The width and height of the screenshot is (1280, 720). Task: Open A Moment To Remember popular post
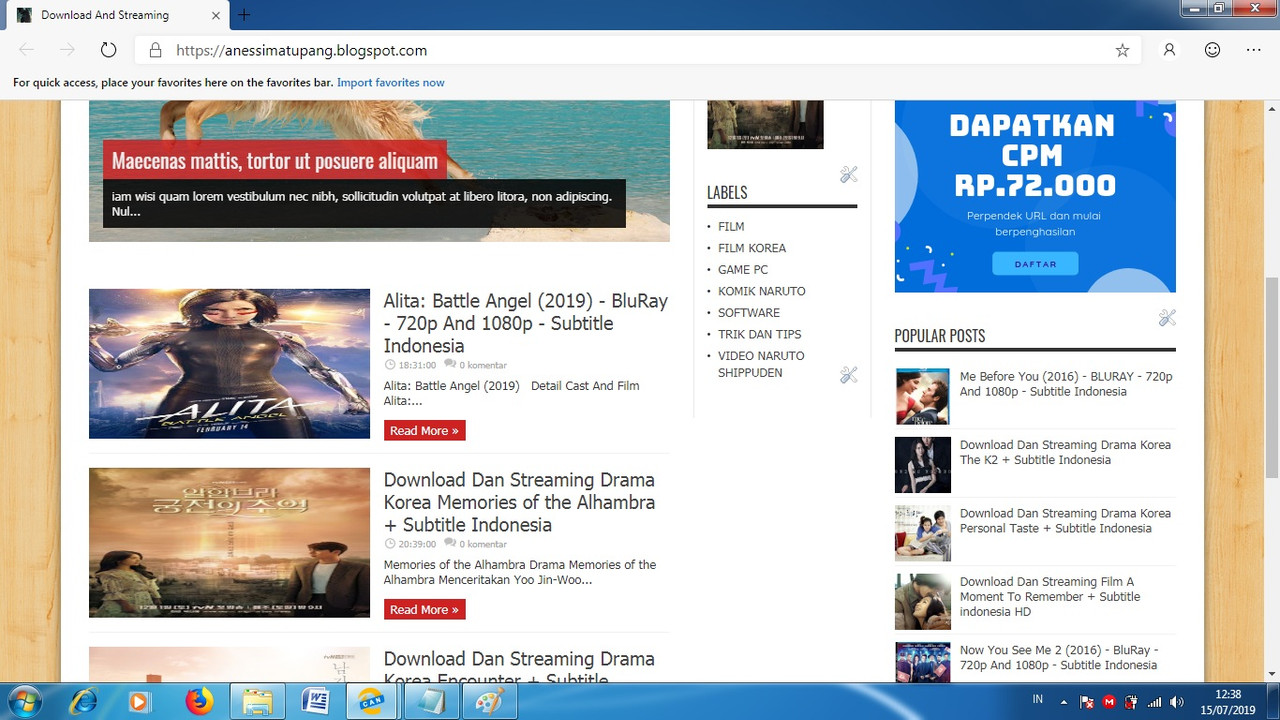(x=1050, y=596)
